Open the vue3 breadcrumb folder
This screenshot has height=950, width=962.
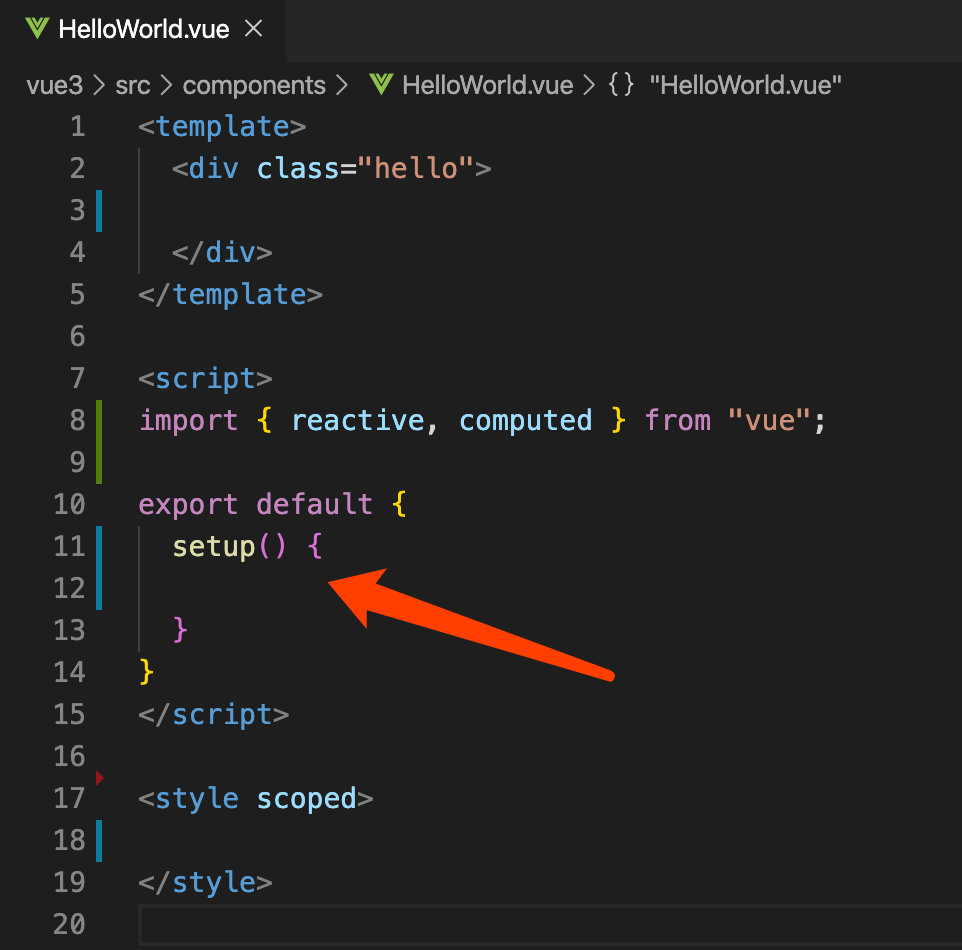(55, 85)
